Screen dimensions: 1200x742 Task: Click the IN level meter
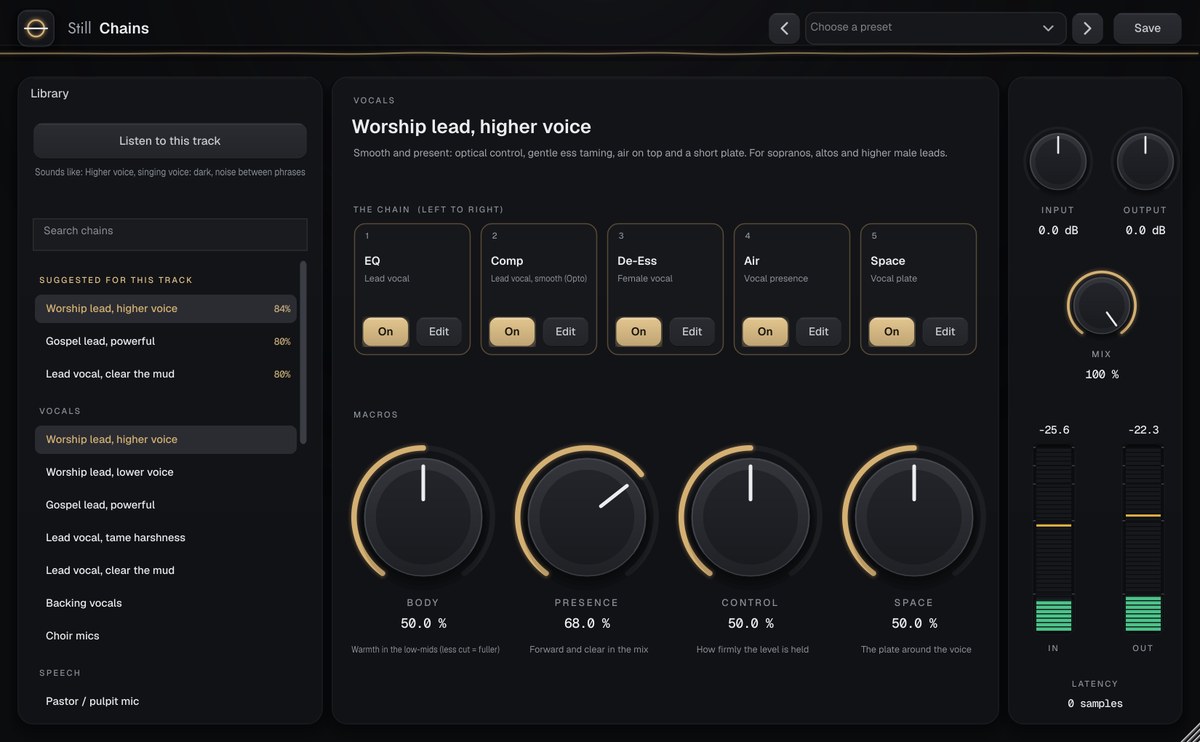pyautogui.click(x=1053, y=539)
